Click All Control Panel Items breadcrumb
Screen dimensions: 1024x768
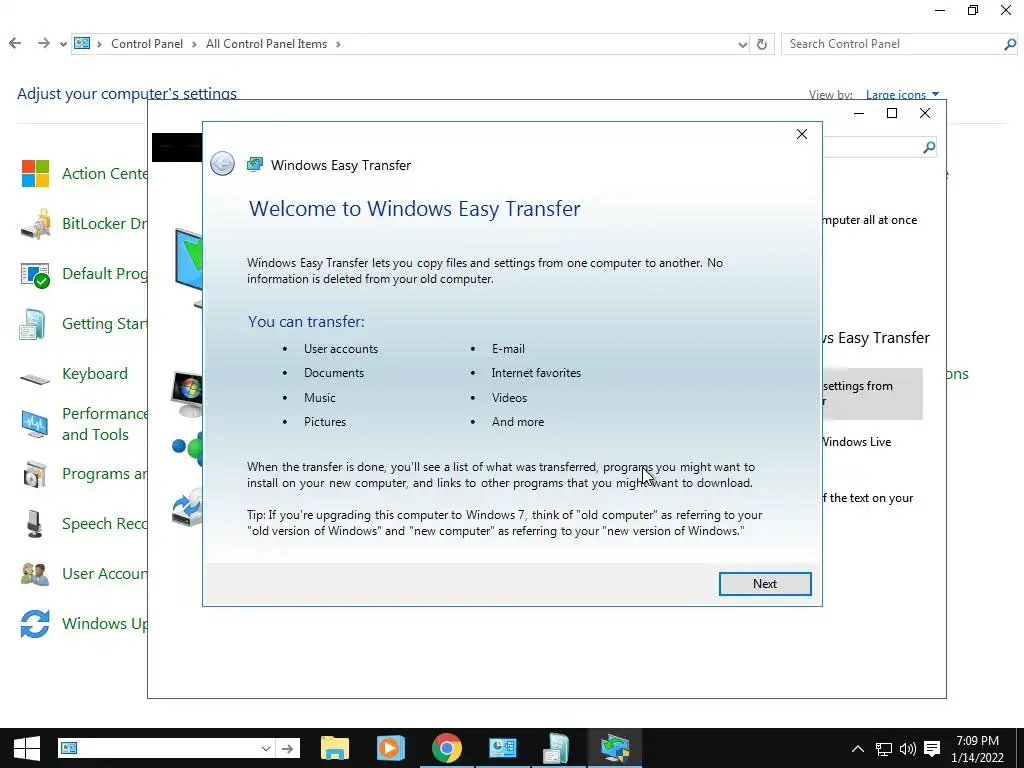click(x=266, y=44)
